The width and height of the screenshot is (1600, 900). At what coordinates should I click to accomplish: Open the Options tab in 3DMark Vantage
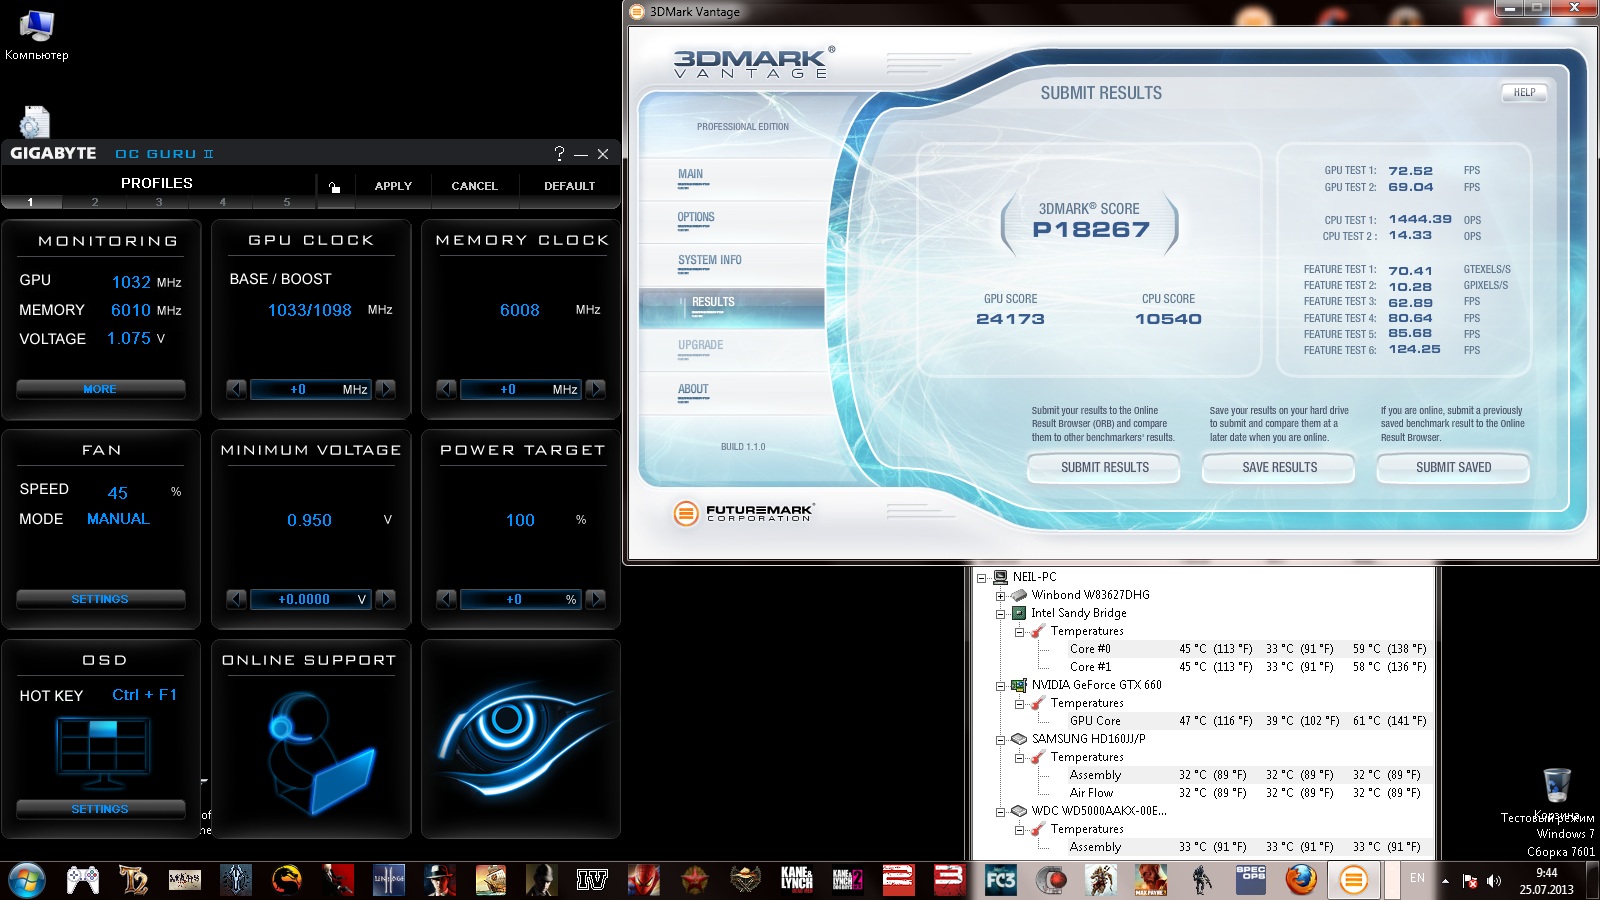(x=732, y=220)
